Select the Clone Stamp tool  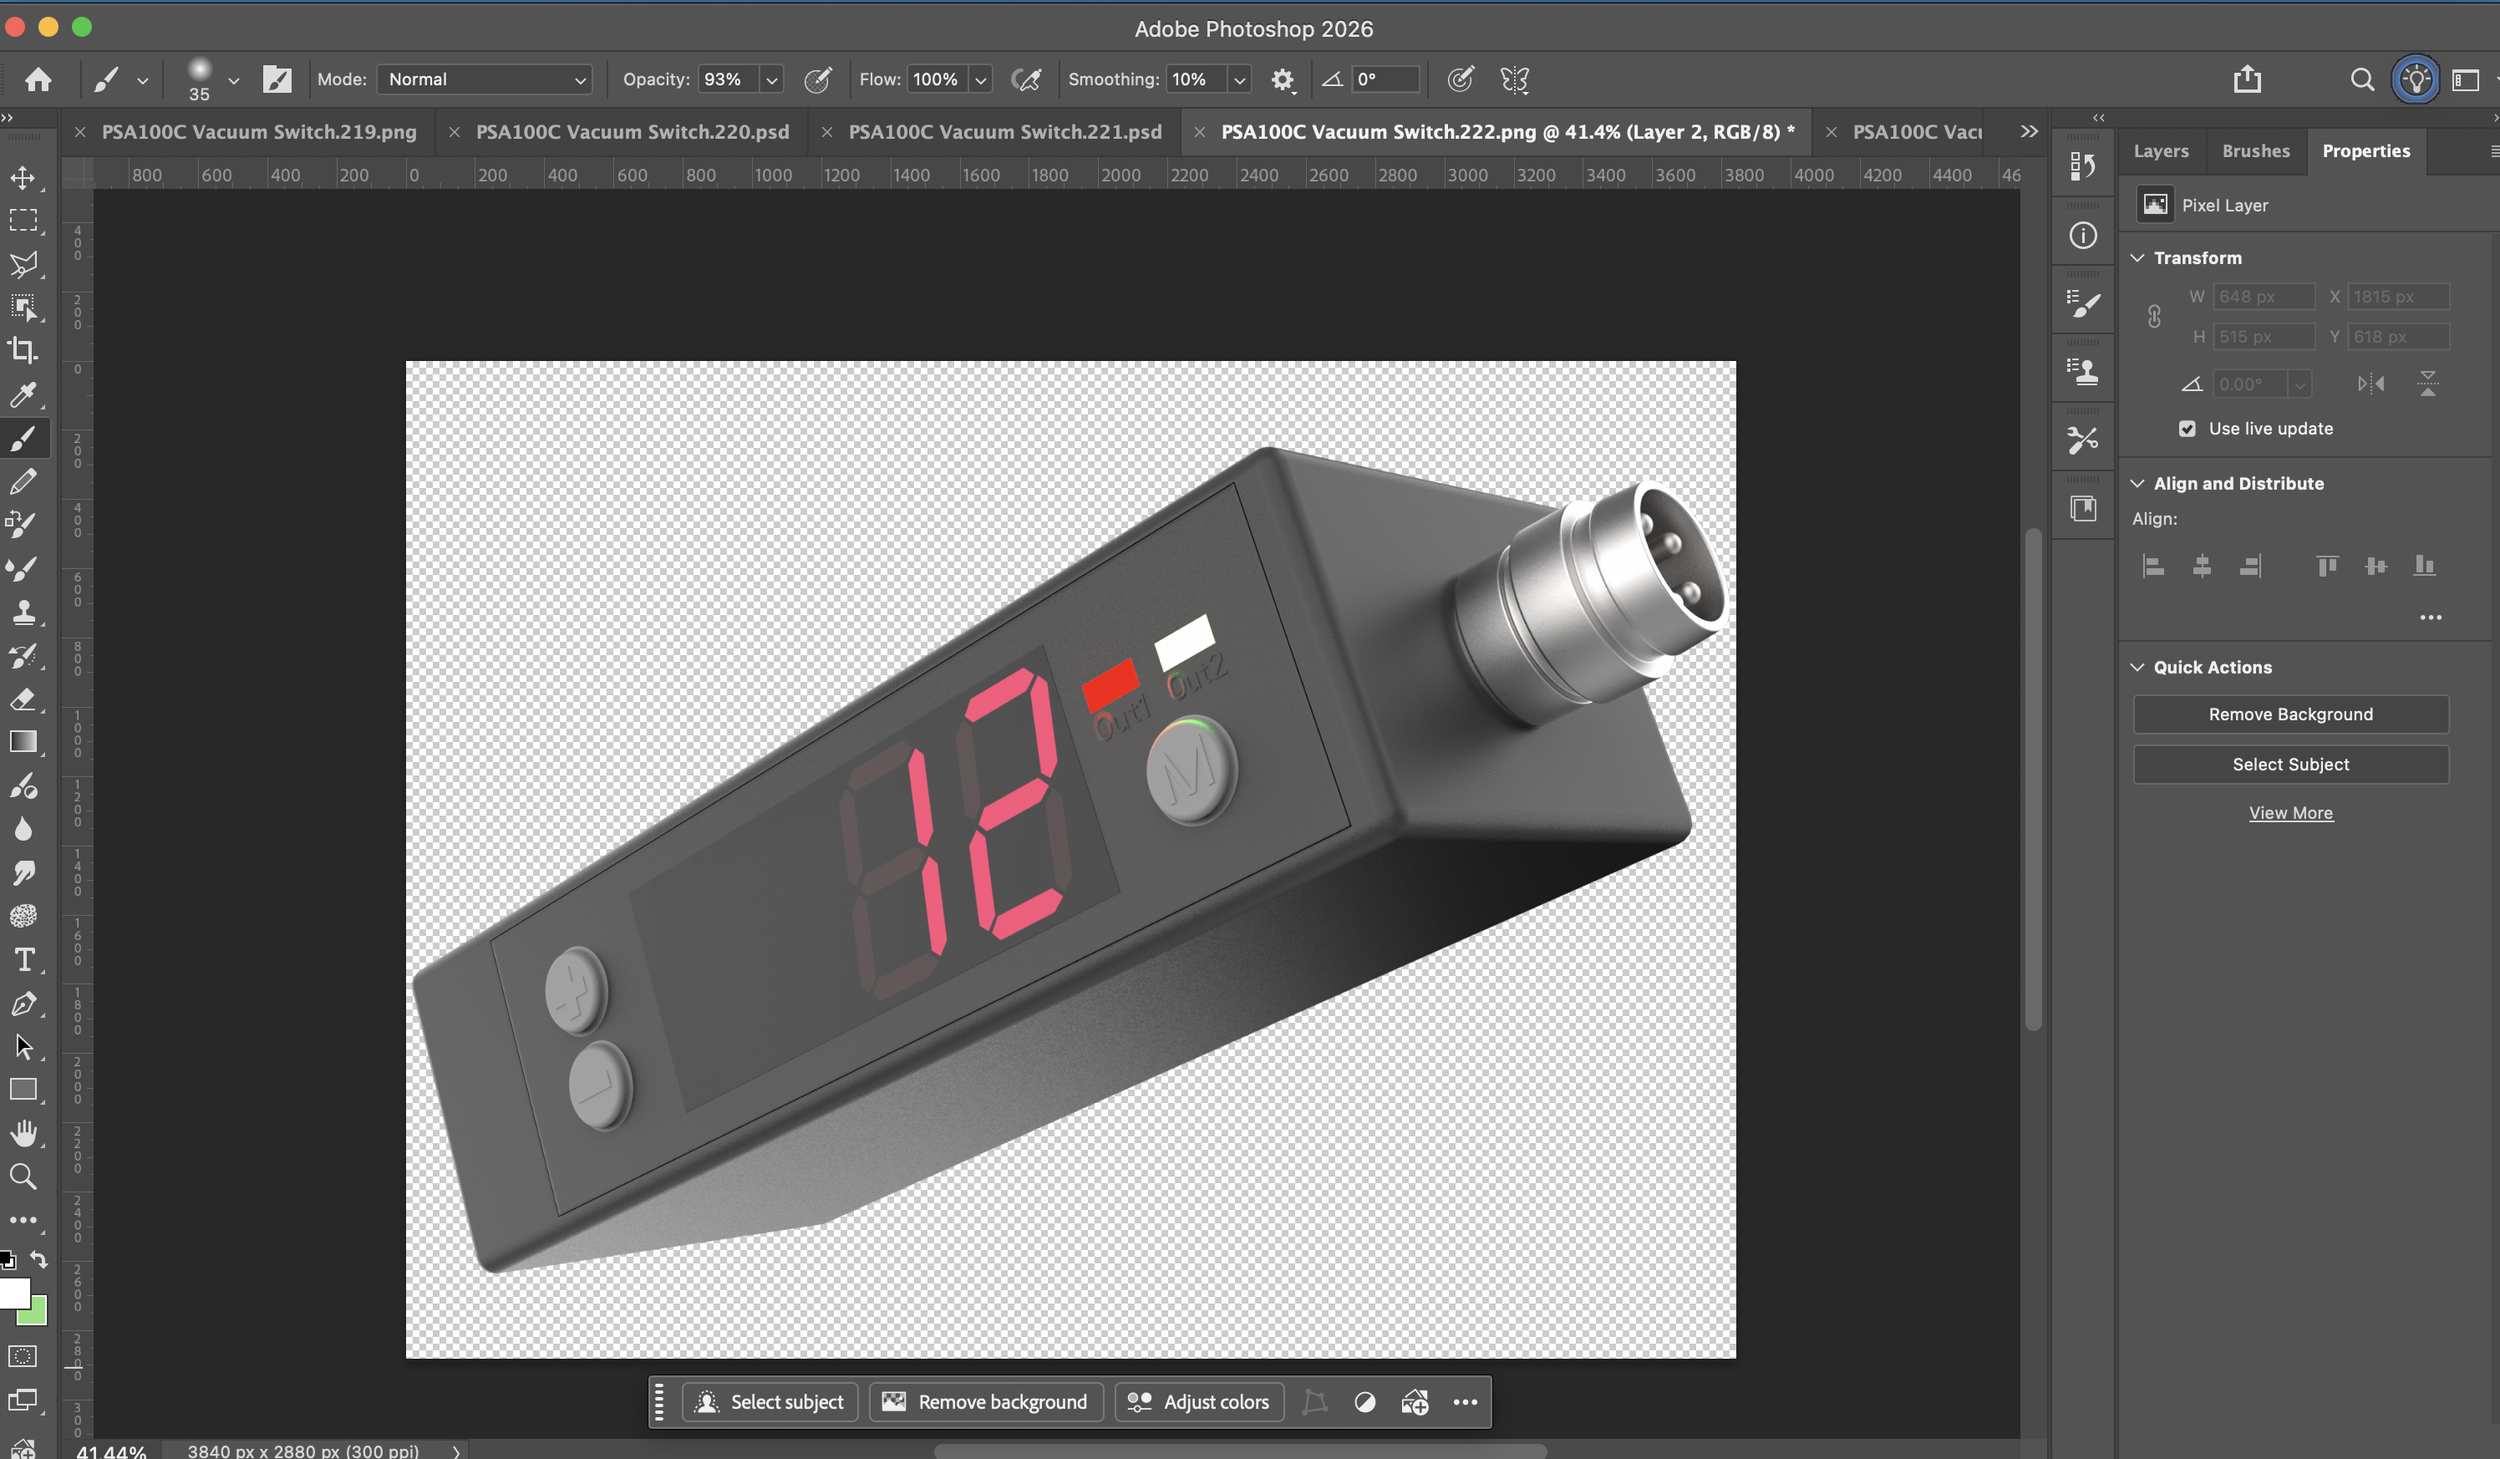24,612
